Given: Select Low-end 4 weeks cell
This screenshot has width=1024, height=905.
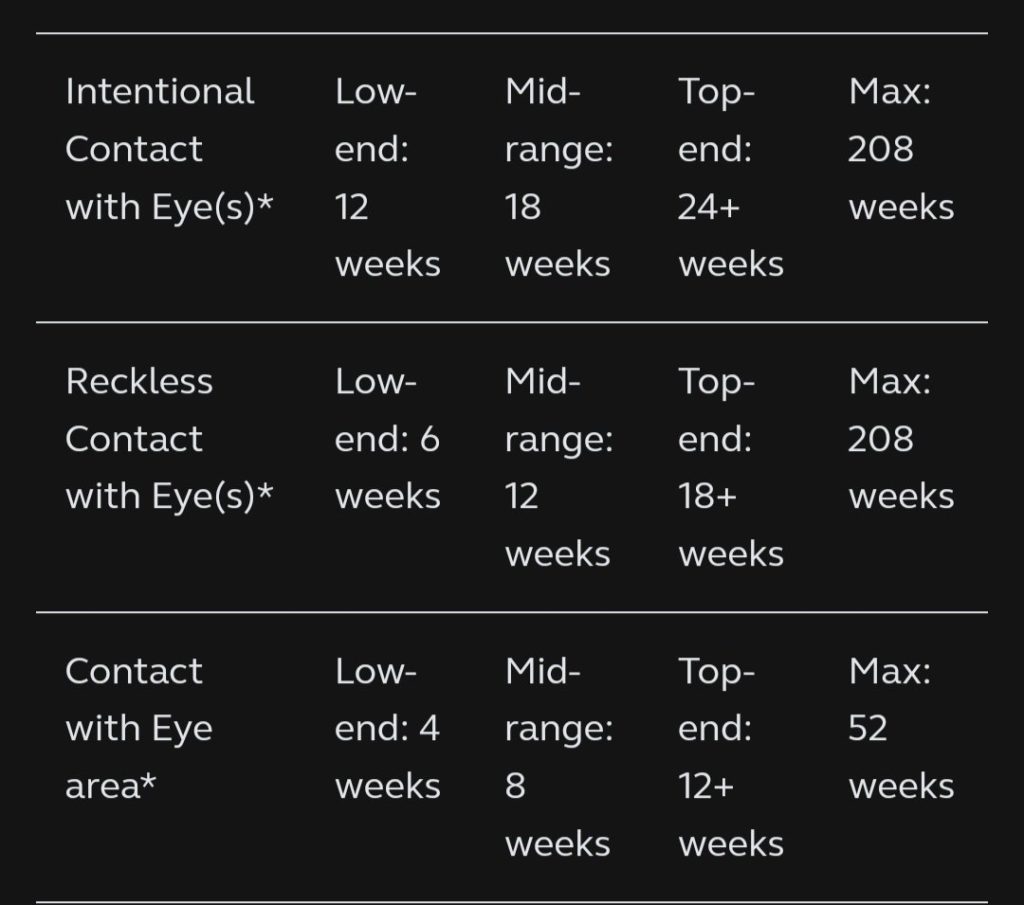Looking at the screenshot, I should click(x=387, y=728).
